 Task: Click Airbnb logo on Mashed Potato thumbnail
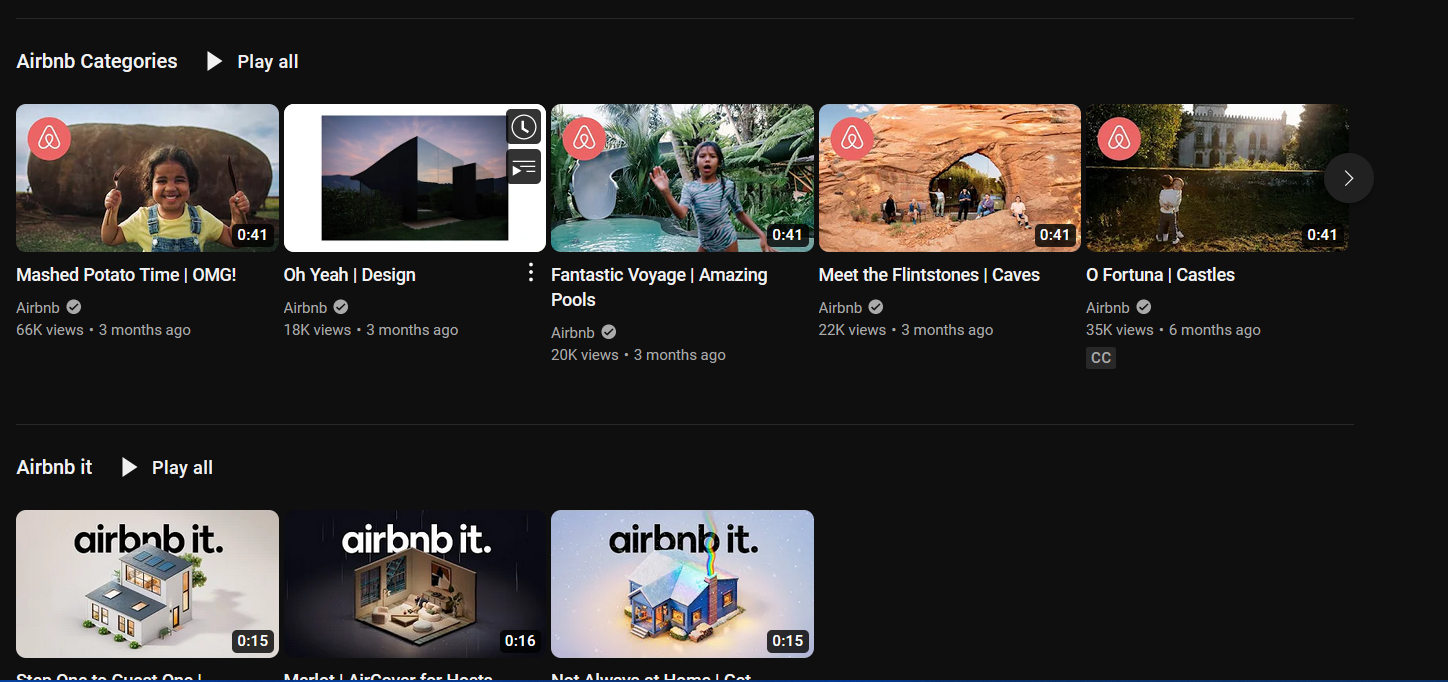click(x=49, y=139)
